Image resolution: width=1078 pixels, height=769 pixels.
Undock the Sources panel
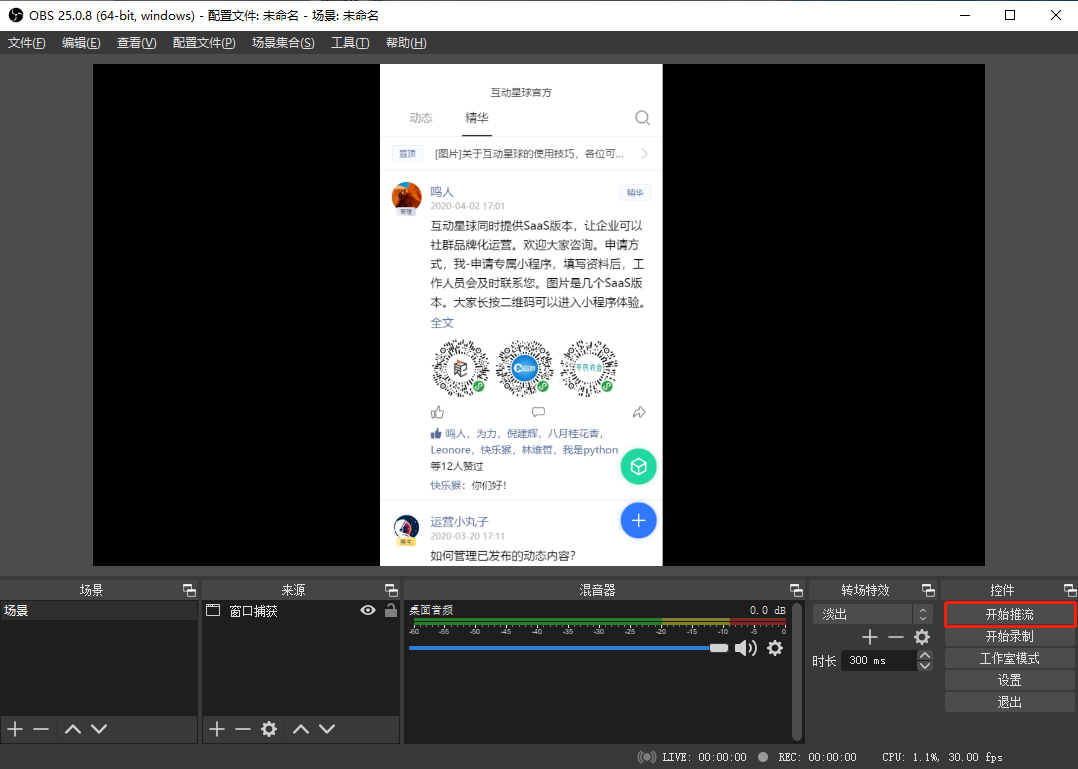coord(391,590)
